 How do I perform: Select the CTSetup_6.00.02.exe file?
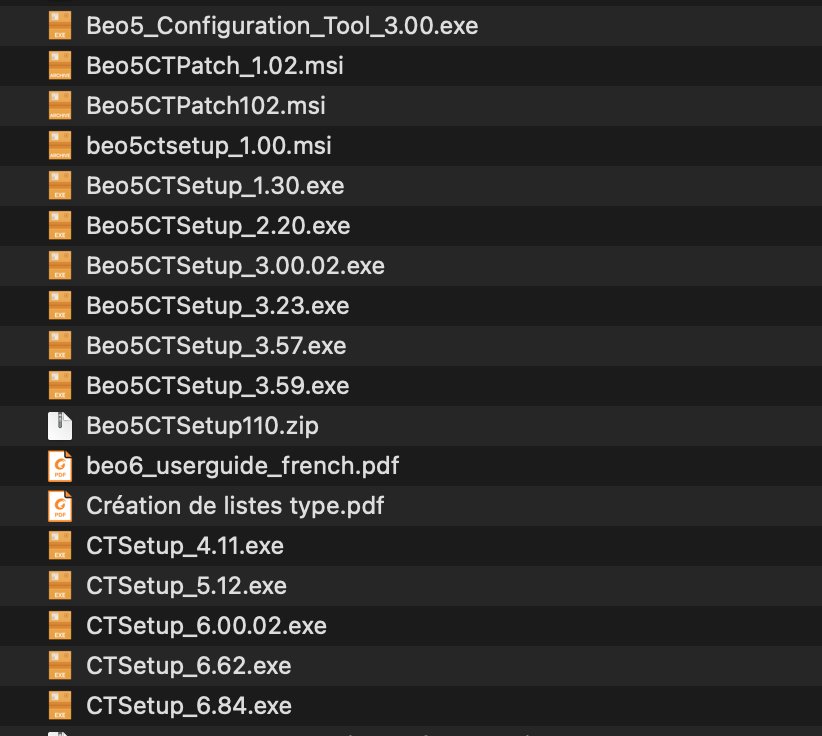[206, 626]
